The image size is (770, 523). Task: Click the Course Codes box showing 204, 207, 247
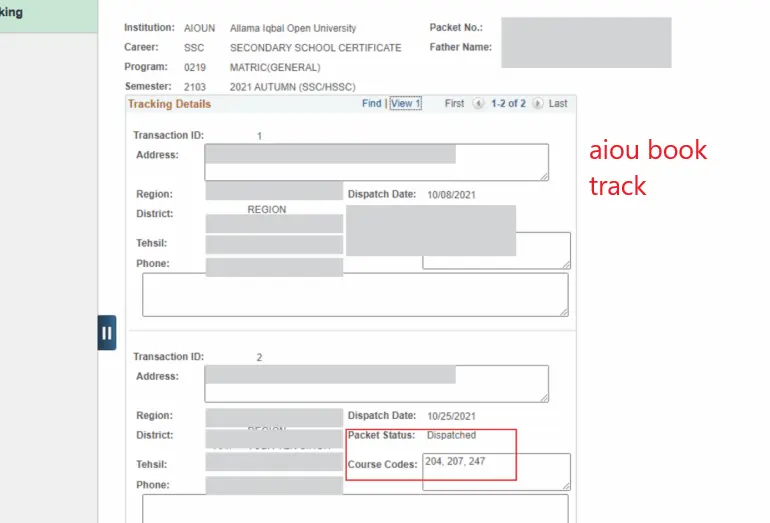pyautogui.click(x=496, y=471)
